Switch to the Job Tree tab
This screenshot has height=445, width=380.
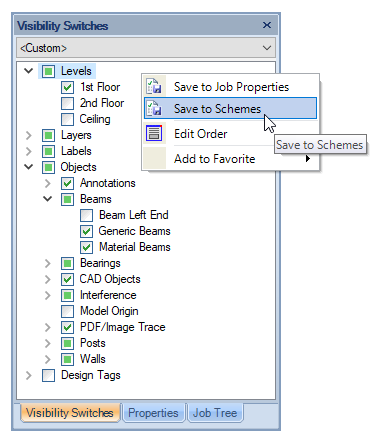(x=215, y=413)
